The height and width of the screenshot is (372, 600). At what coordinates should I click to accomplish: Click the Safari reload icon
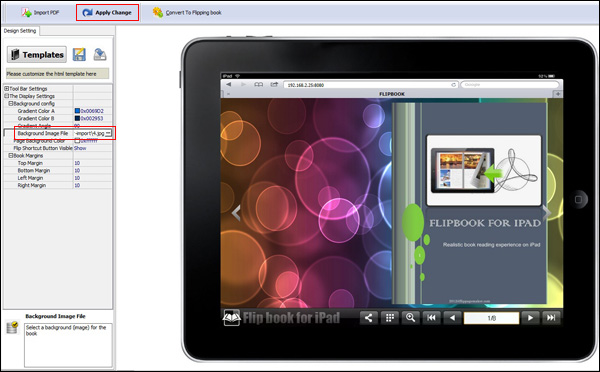click(453, 85)
